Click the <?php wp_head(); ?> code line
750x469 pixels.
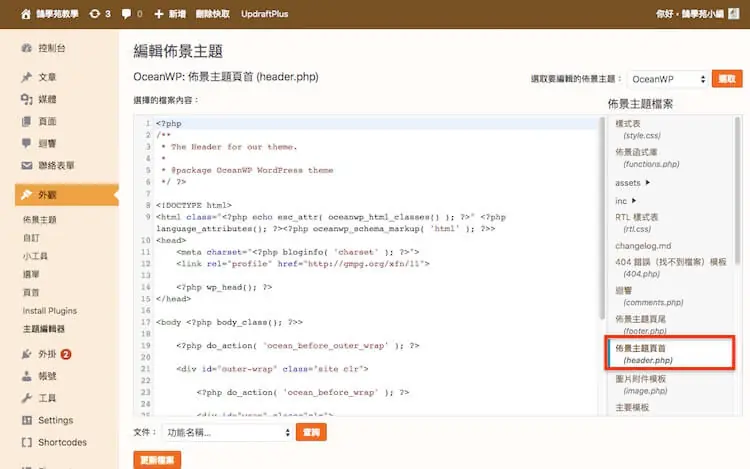[224, 287]
